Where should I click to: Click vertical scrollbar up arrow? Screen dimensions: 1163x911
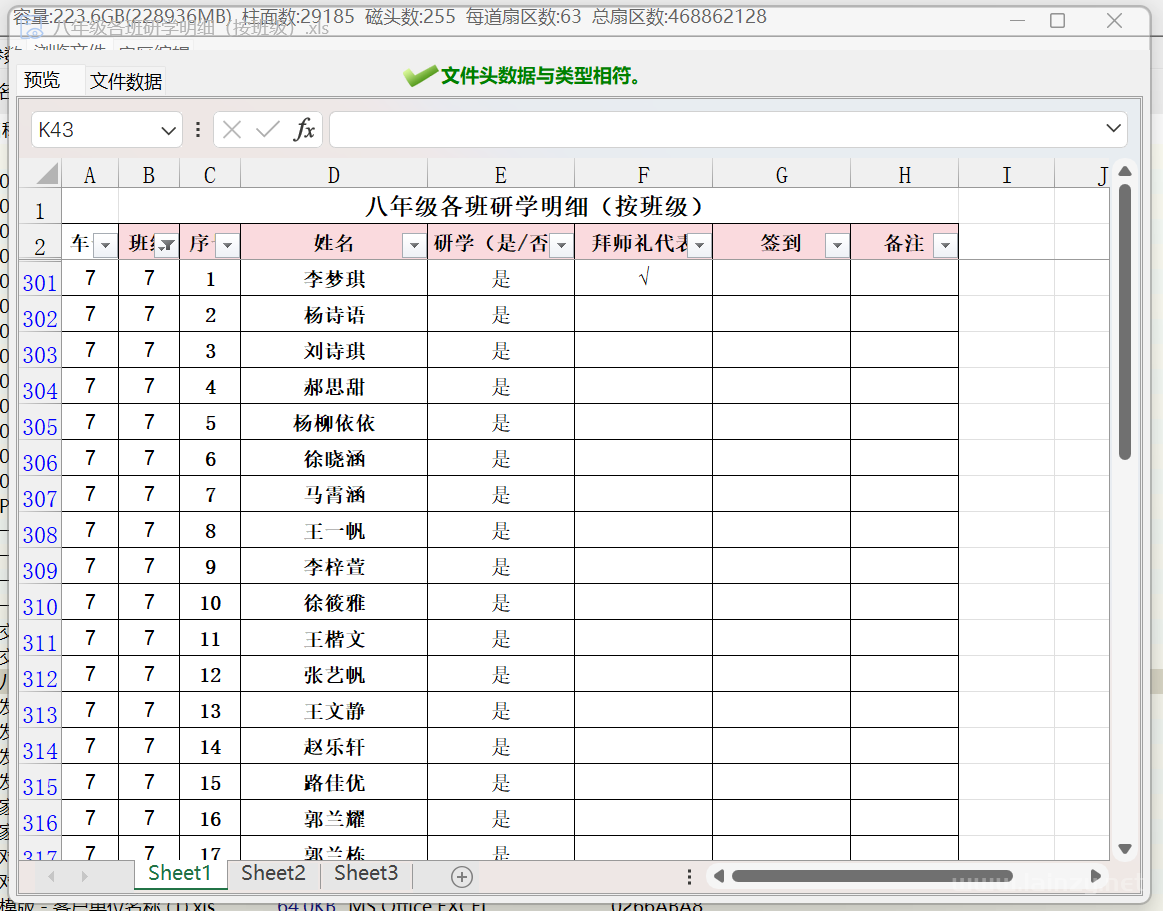pos(1125,172)
